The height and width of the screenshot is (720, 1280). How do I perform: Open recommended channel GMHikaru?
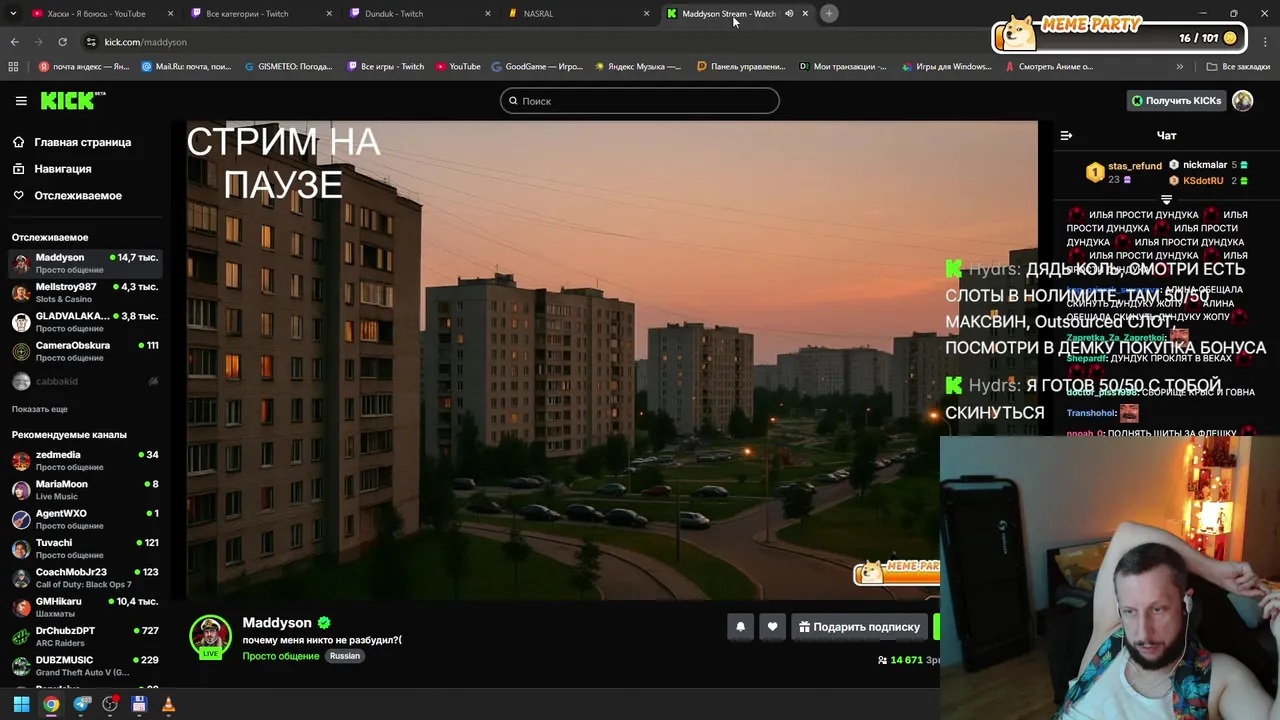[x=85, y=607]
